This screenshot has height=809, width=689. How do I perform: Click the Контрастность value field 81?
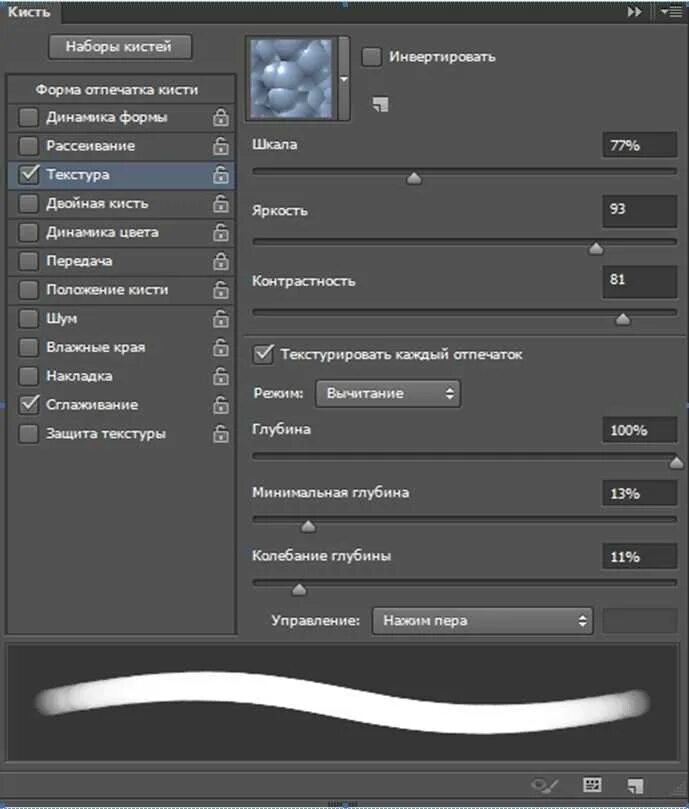click(639, 282)
